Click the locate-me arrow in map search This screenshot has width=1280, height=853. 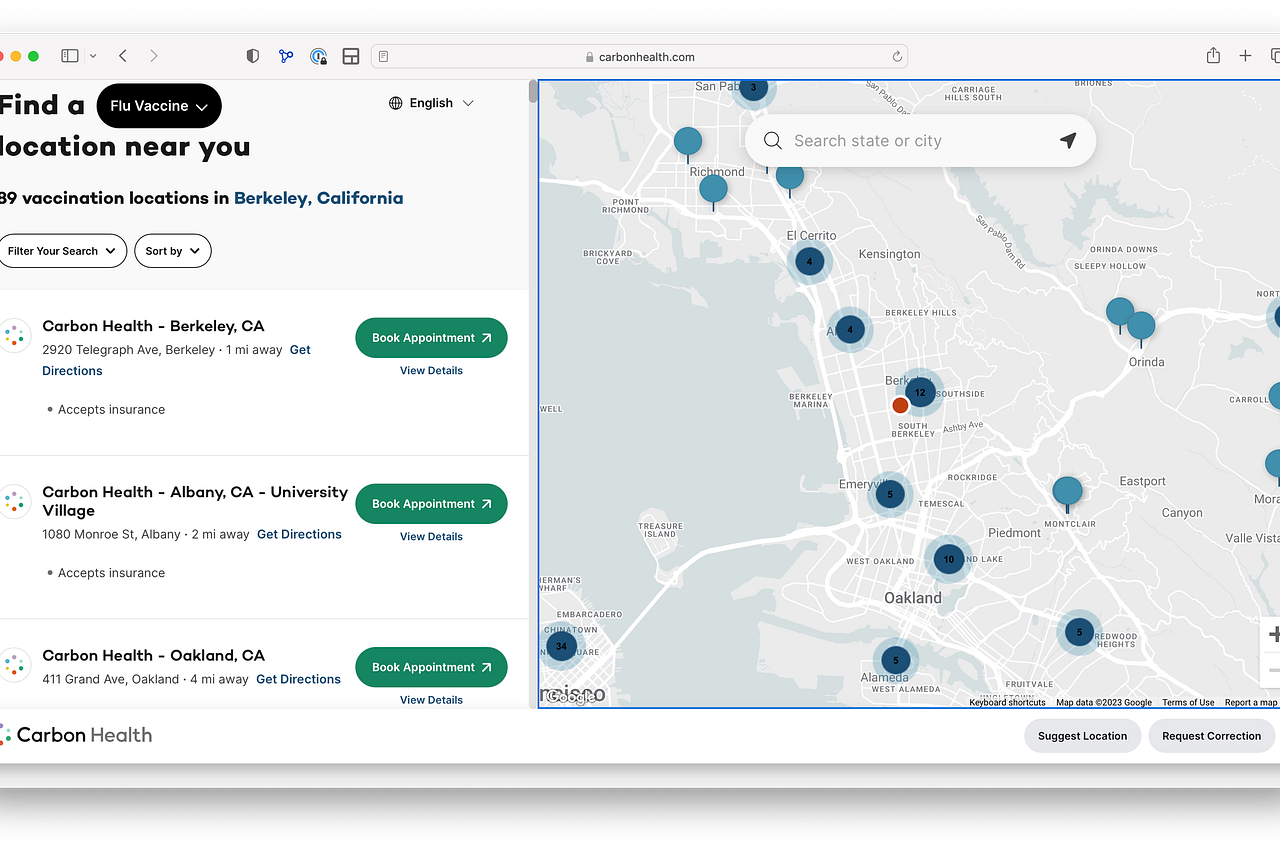coord(1068,140)
